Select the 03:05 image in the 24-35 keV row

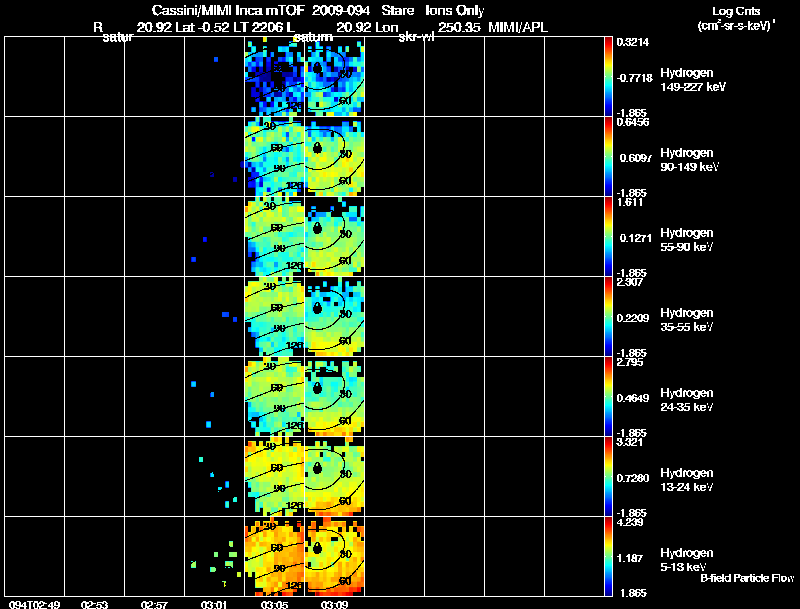click(274, 397)
